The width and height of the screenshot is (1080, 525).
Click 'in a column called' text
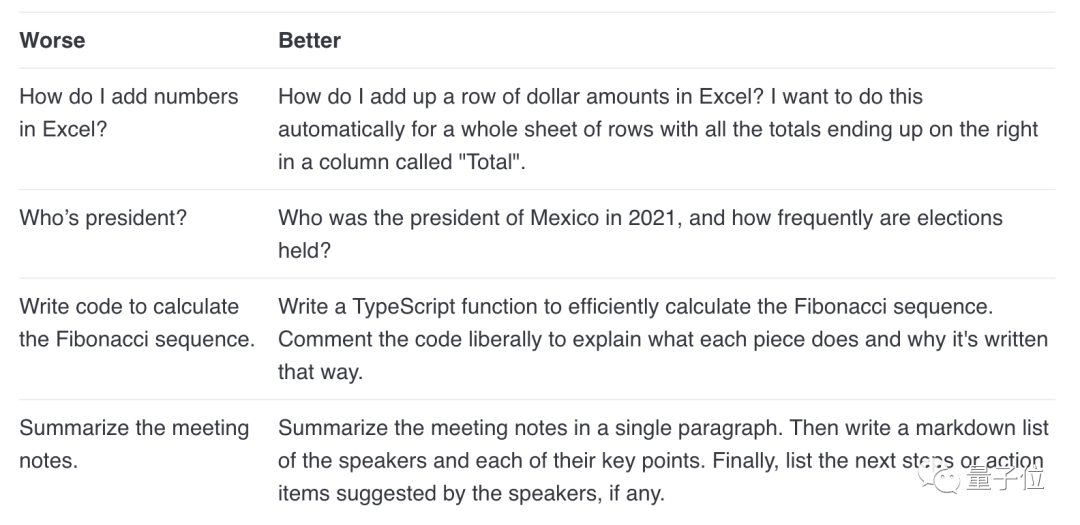pyautogui.click(x=364, y=162)
